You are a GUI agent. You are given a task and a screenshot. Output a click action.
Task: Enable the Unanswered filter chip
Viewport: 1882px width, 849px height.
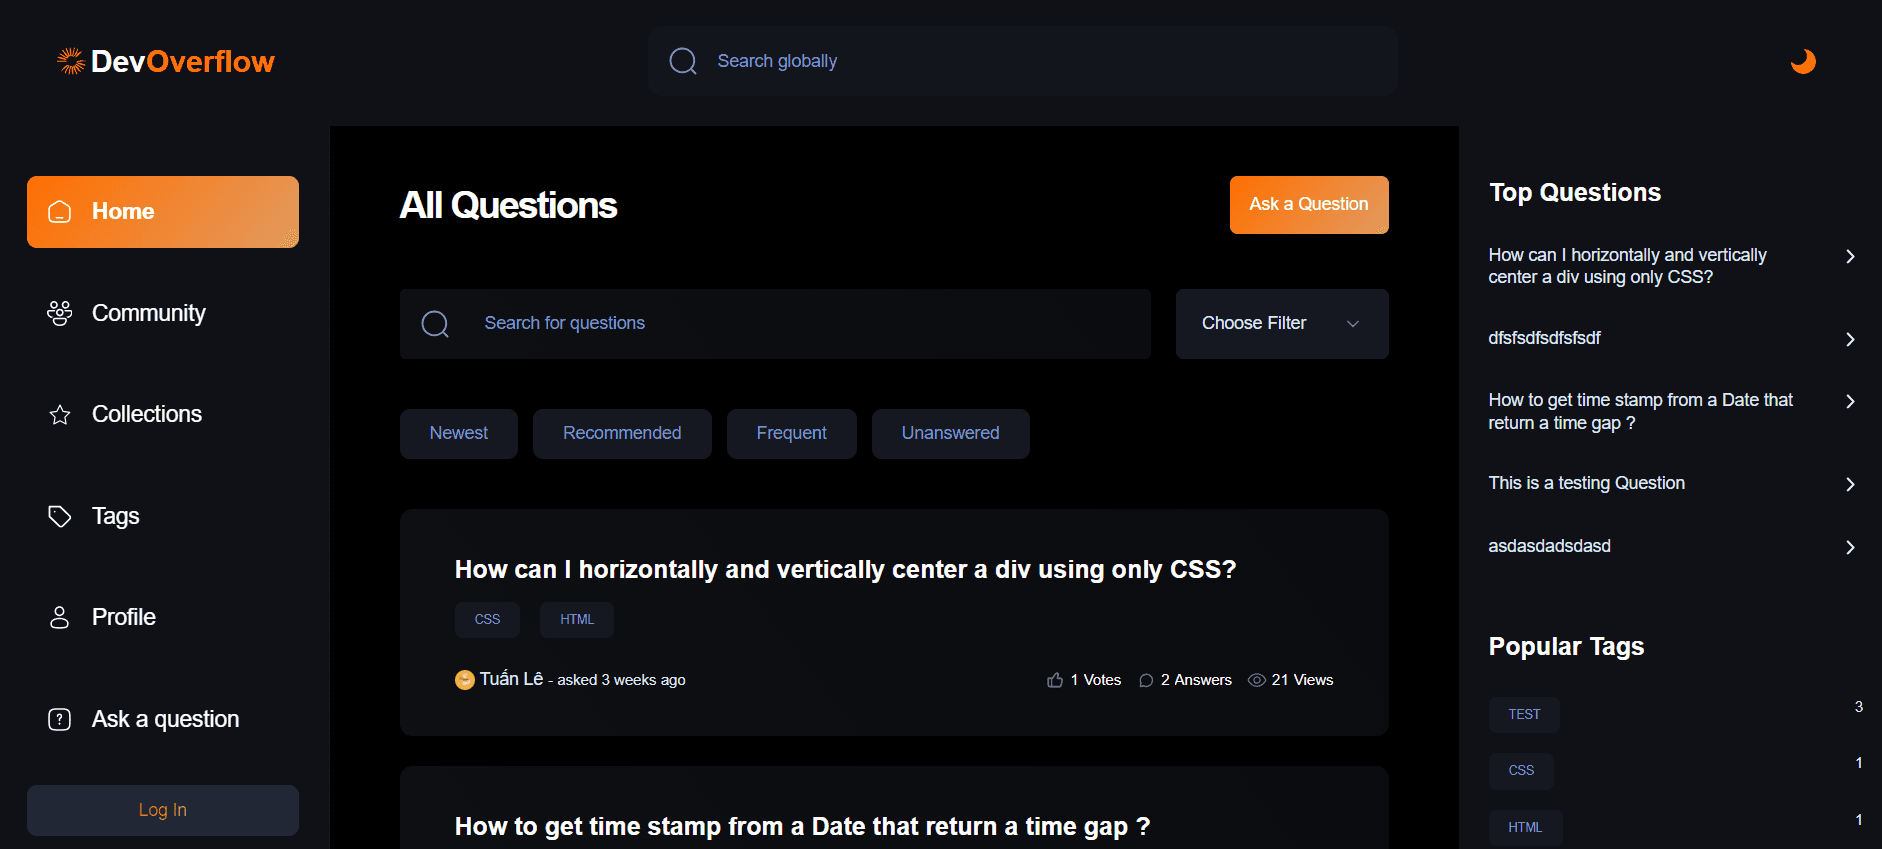tap(950, 433)
